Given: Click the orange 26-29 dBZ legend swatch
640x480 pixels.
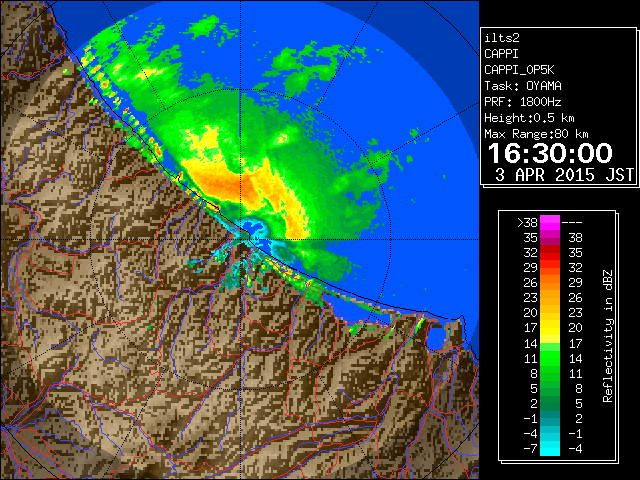Looking at the screenshot, I should [x=550, y=283].
